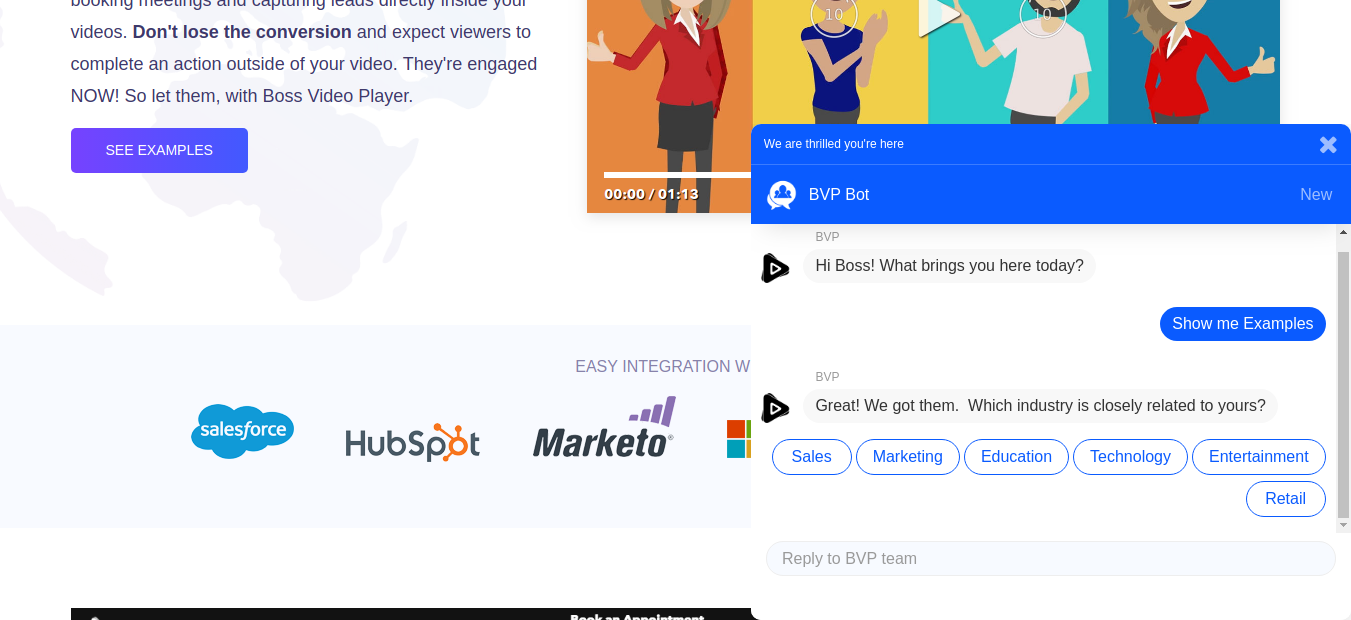The height and width of the screenshot is (620, 1351).
Task: Click the video progress bar
Action: click(x=678, y=175)
